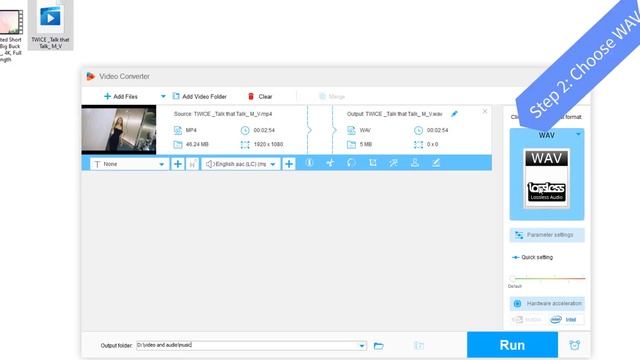Click the greyed Merge button
The height and width of the screenshot is (360, 640).
pyautogui.click(x=332, y=96)
